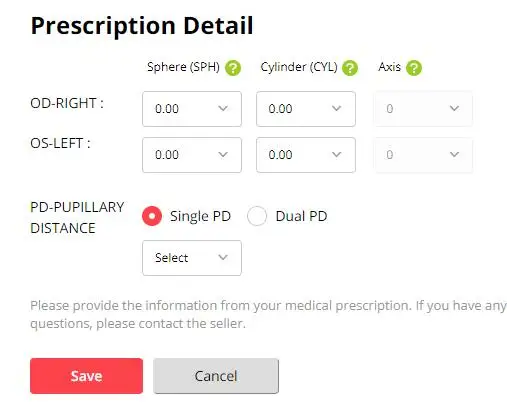Image resolution: width=507 pixels, height=407 pixels.
Task: Click the Single PD label text
Action: click(x=200, y=216)
